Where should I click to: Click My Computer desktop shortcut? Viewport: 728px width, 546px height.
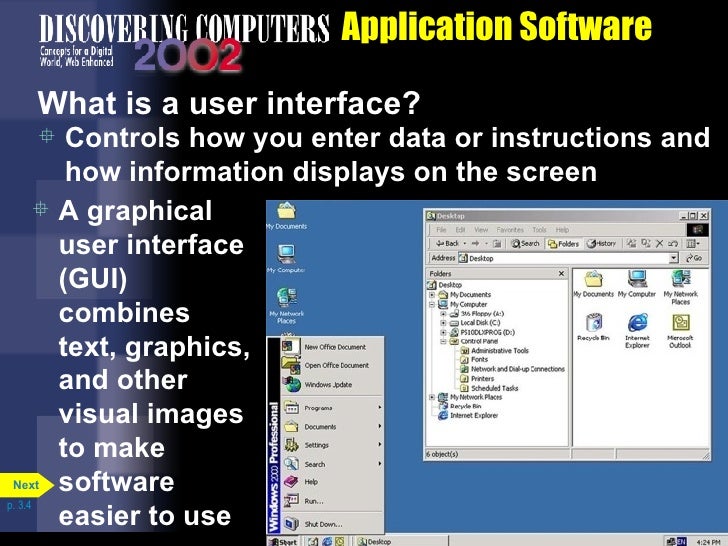pyautogui.click(x=286, y=258)
